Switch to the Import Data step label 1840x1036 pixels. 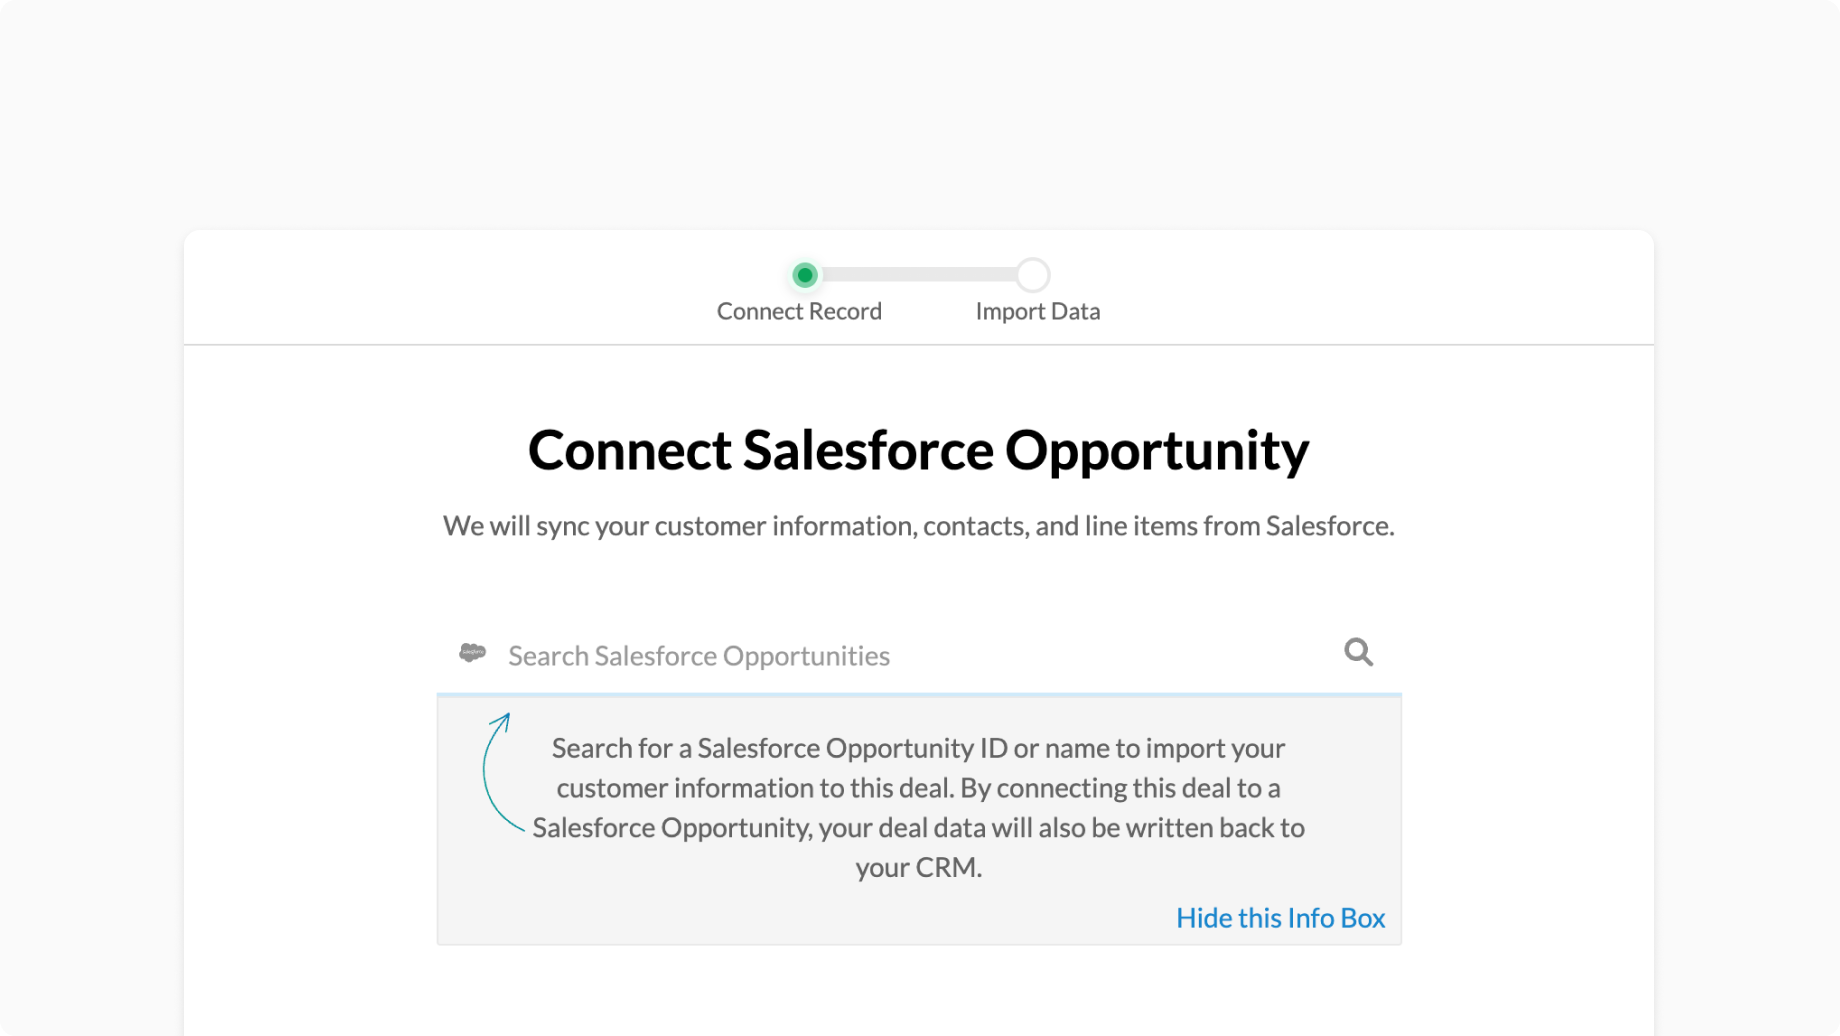pyautogui.click(x=1038, y=311)
